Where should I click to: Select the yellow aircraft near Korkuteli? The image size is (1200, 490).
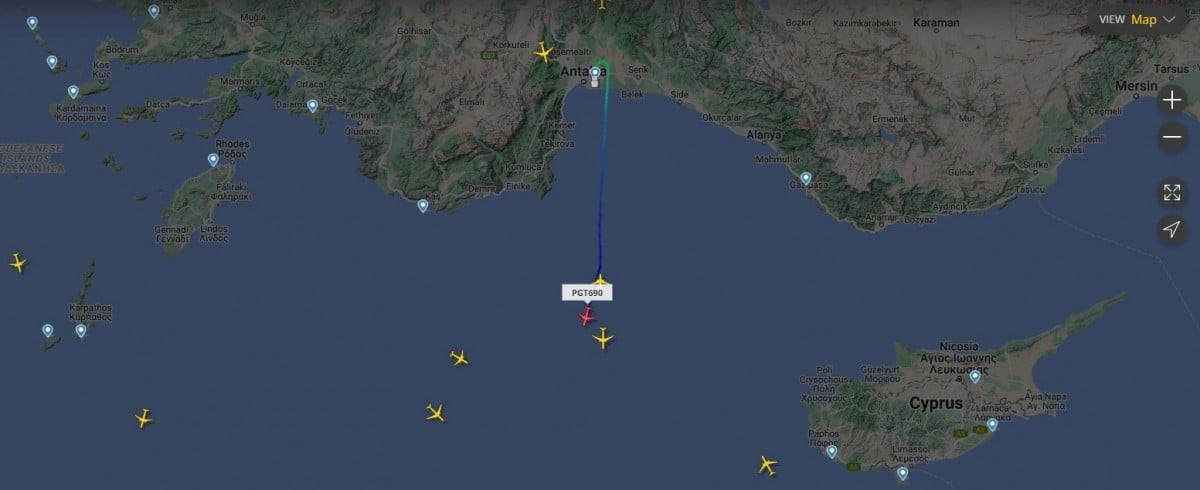point(544,52)
